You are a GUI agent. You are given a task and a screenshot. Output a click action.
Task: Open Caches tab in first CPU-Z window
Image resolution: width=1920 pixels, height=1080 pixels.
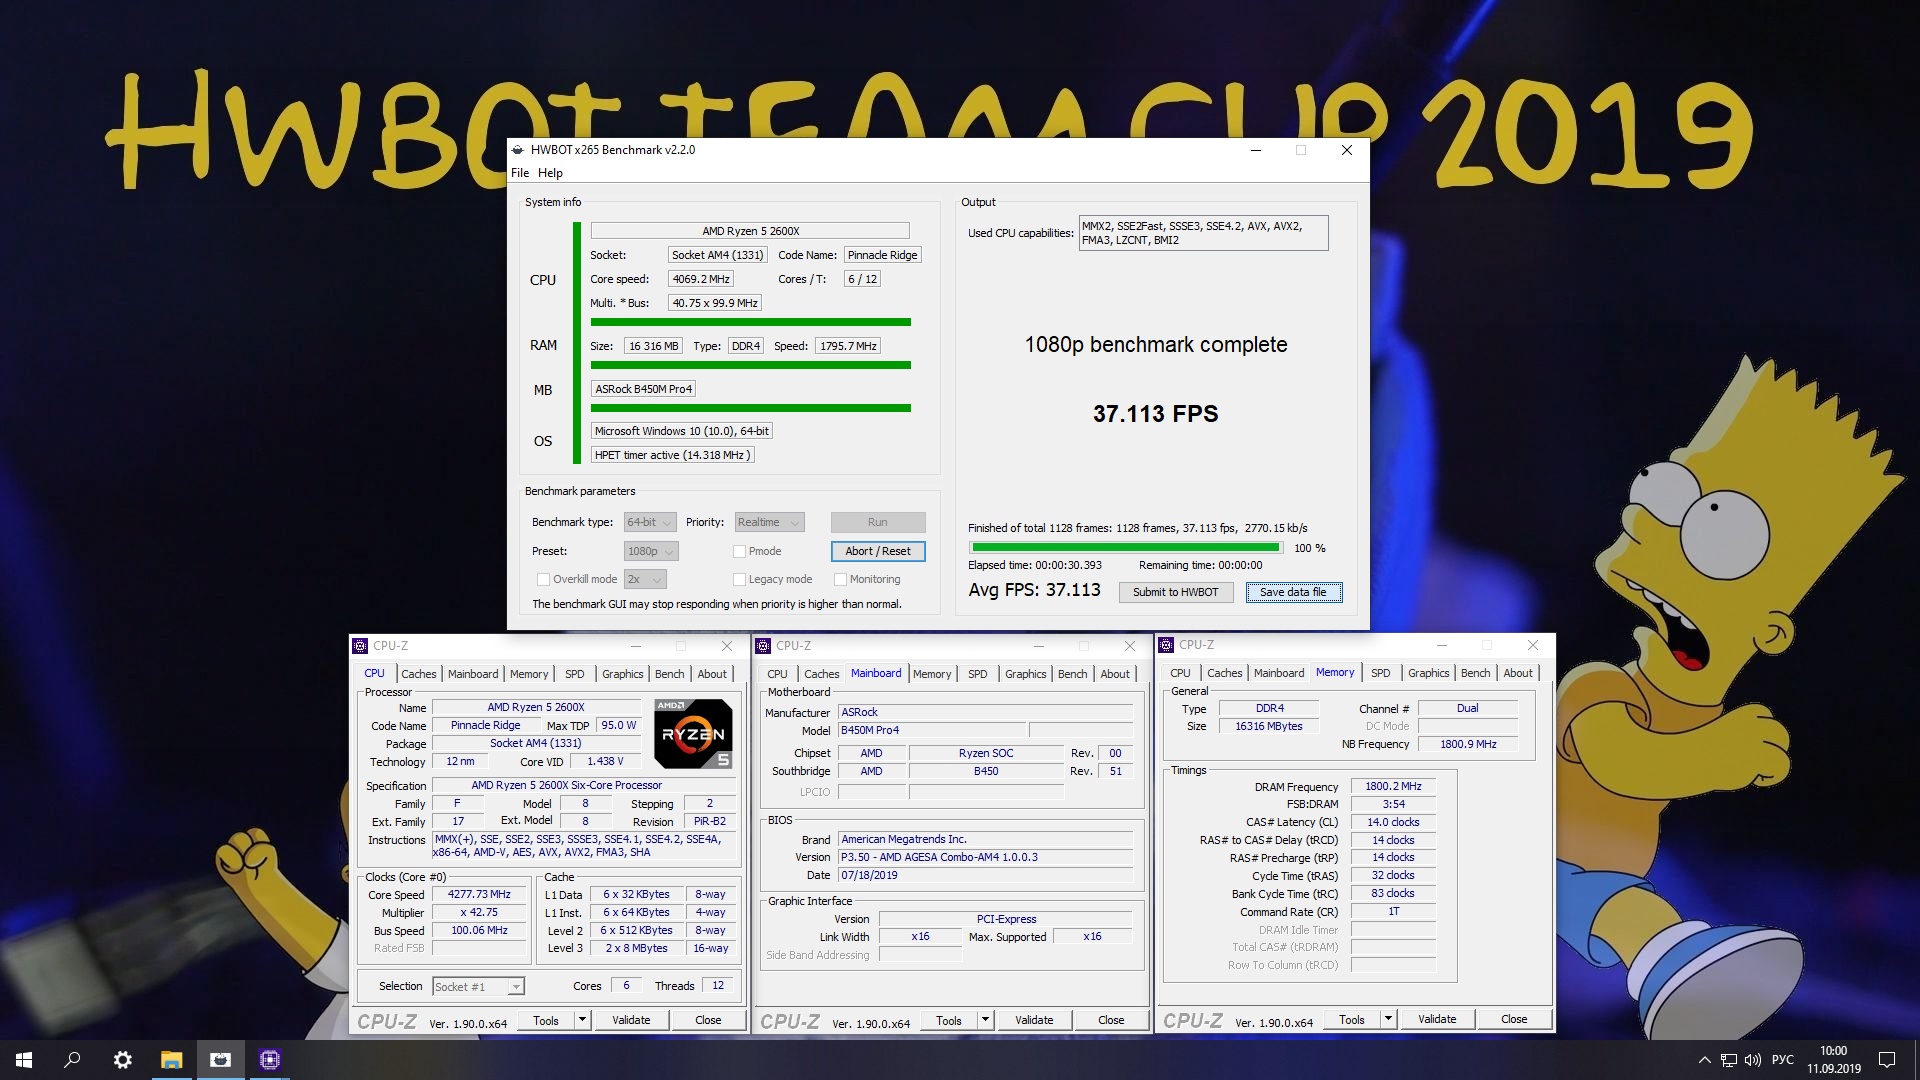tap(418, 674)
